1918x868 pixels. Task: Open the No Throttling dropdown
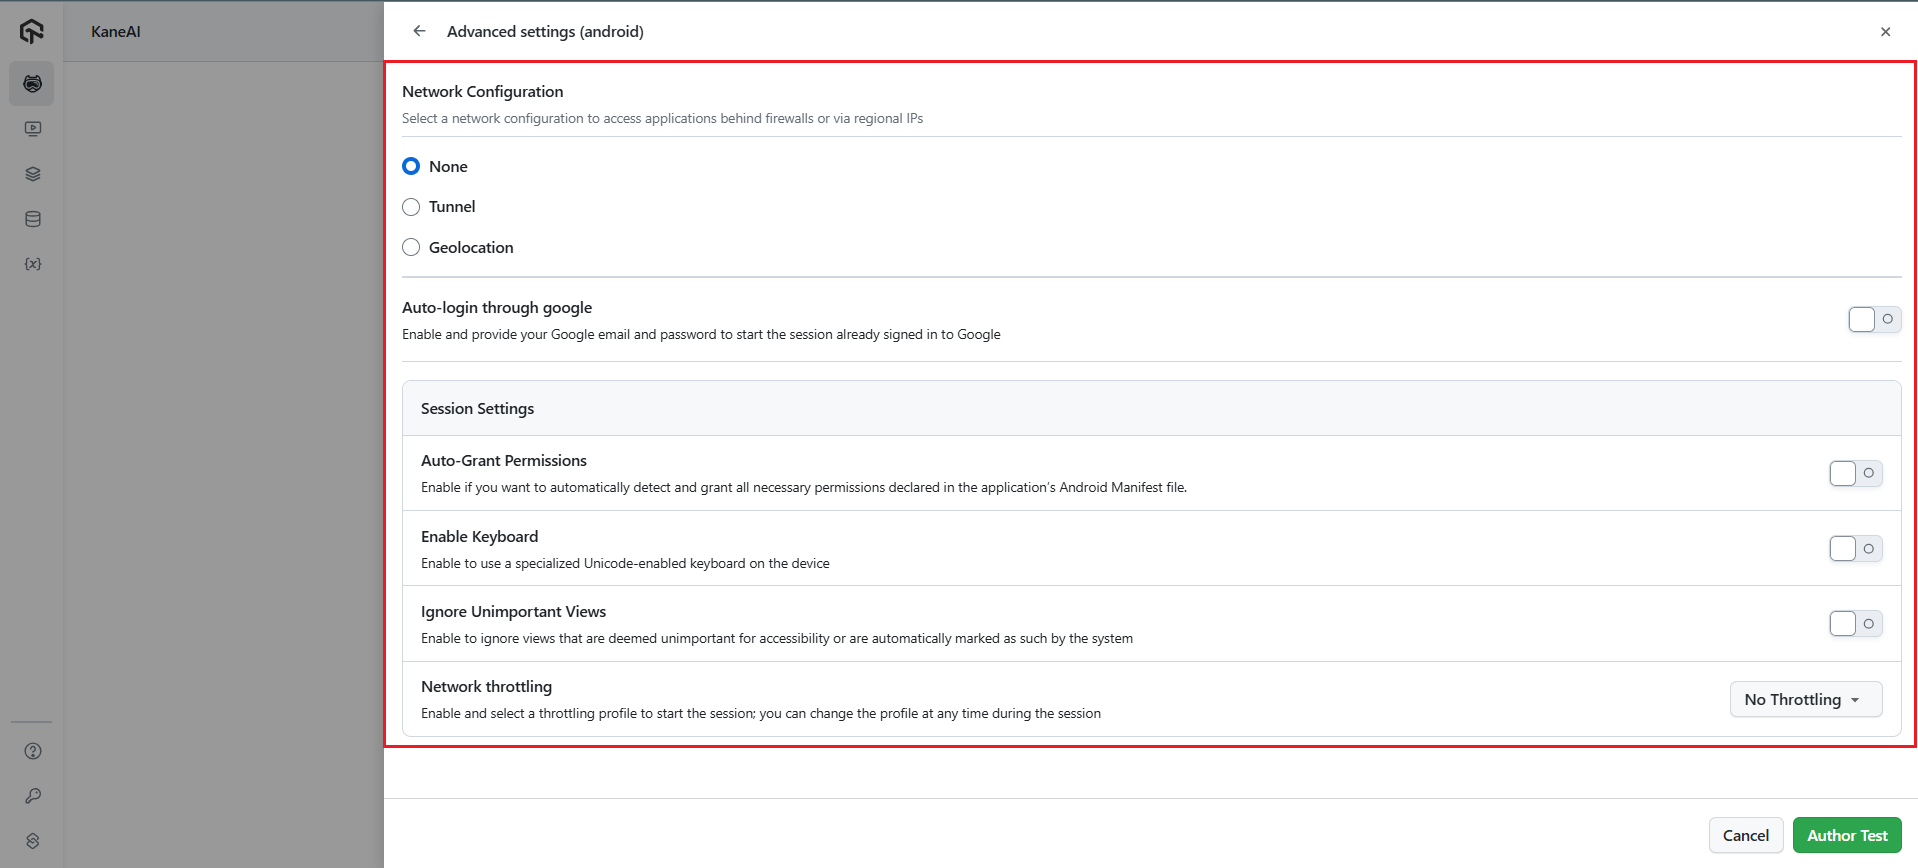pos(1805,699)
